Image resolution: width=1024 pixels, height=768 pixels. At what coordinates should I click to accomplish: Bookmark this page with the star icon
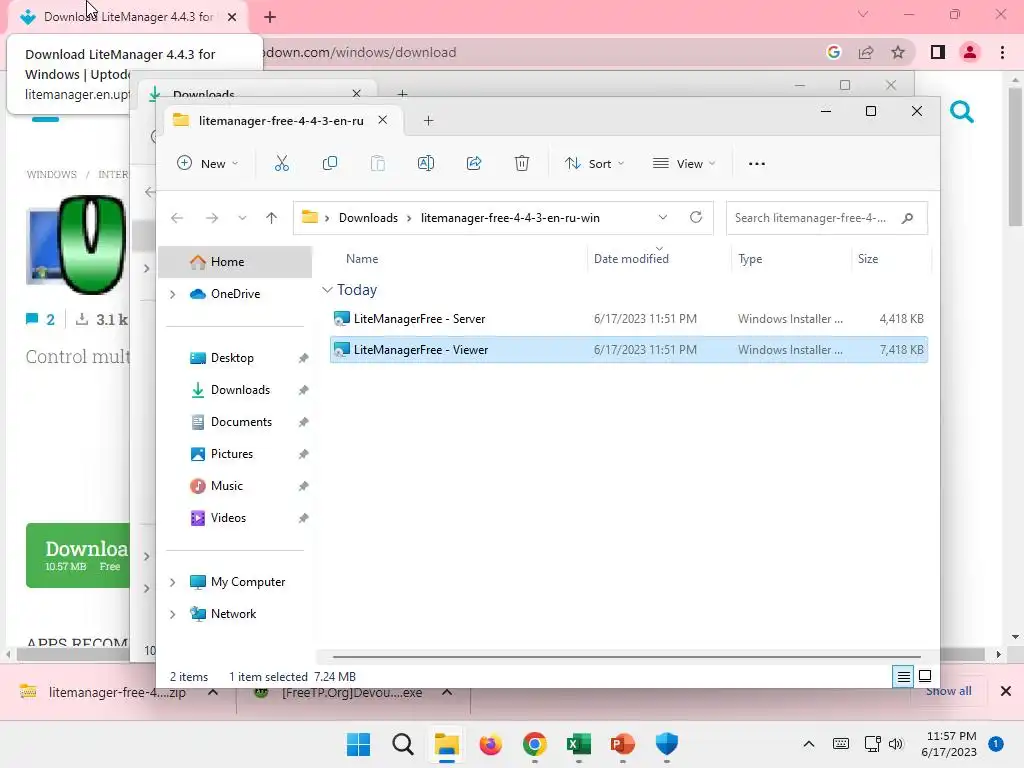[899, 52]
